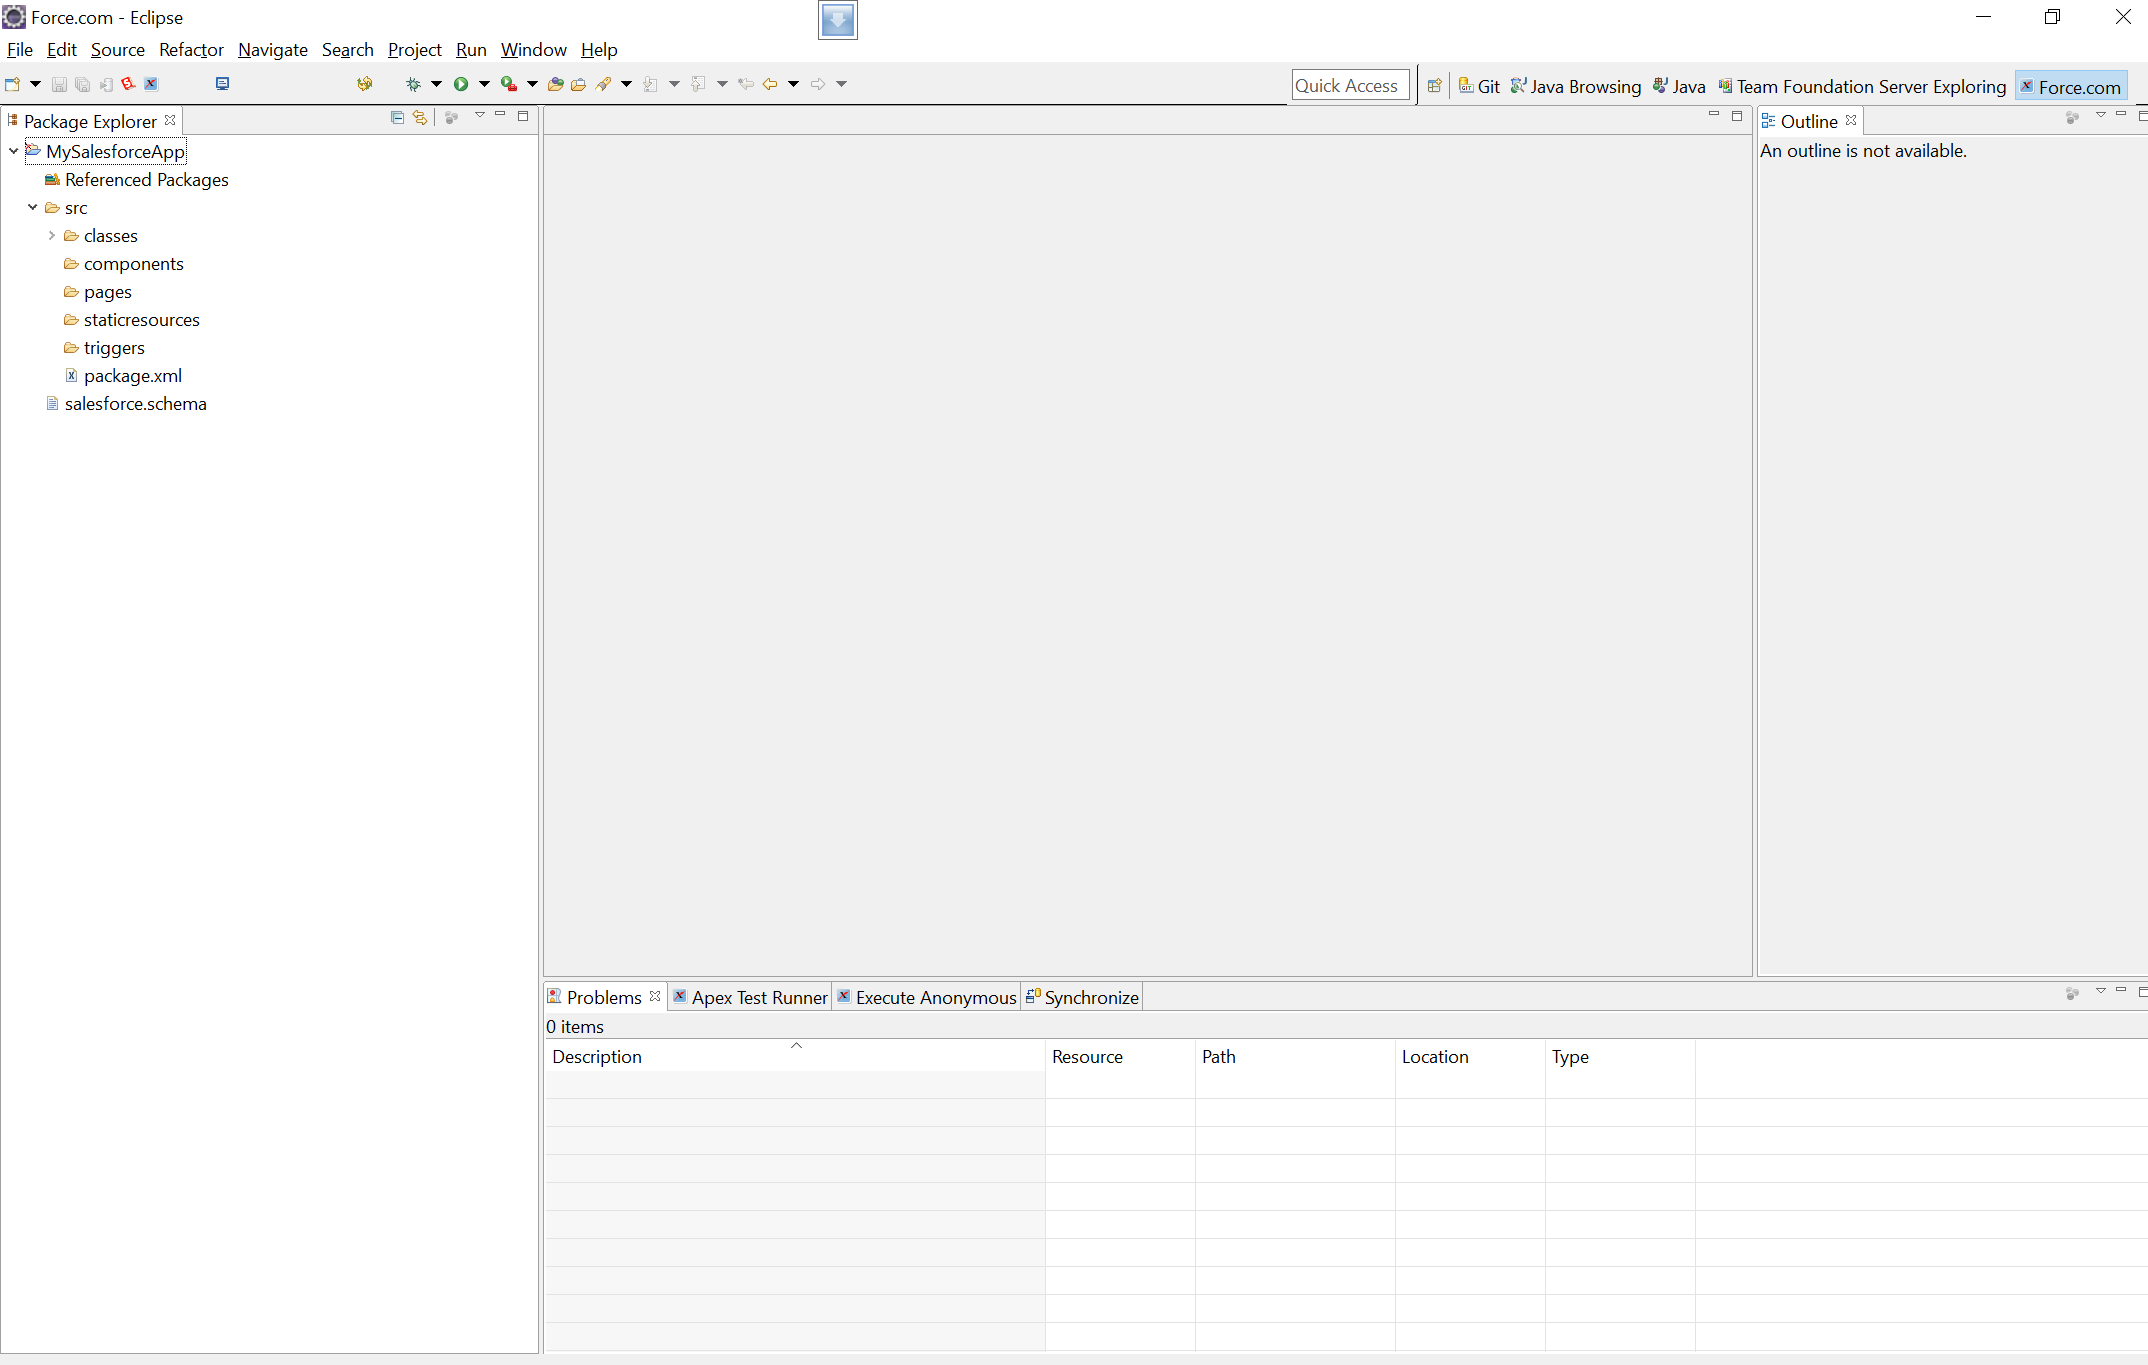The width and height of the screenshot is (2148, 1365).
Task: Expand the classes folder
Action: click(51, 235)
